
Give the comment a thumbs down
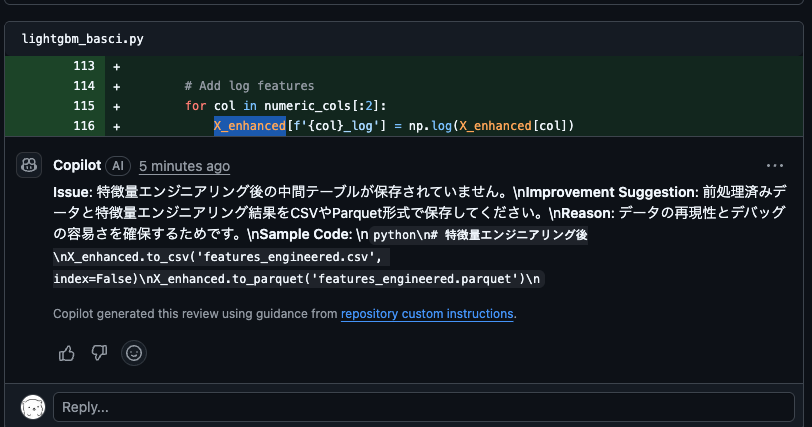(x=99, y=352)
